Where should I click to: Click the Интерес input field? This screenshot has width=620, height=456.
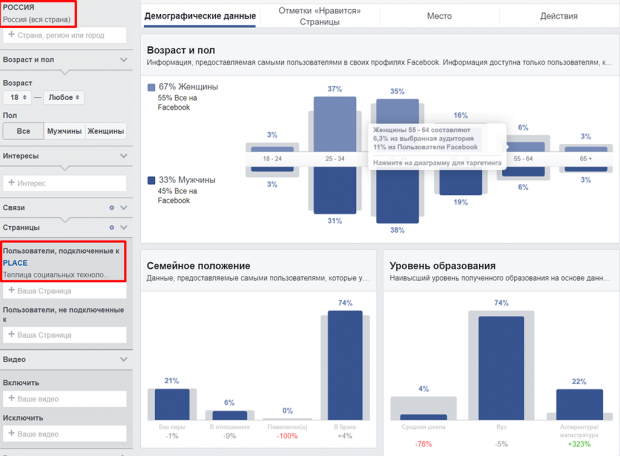pyautogui.click(x=65, y=182)
